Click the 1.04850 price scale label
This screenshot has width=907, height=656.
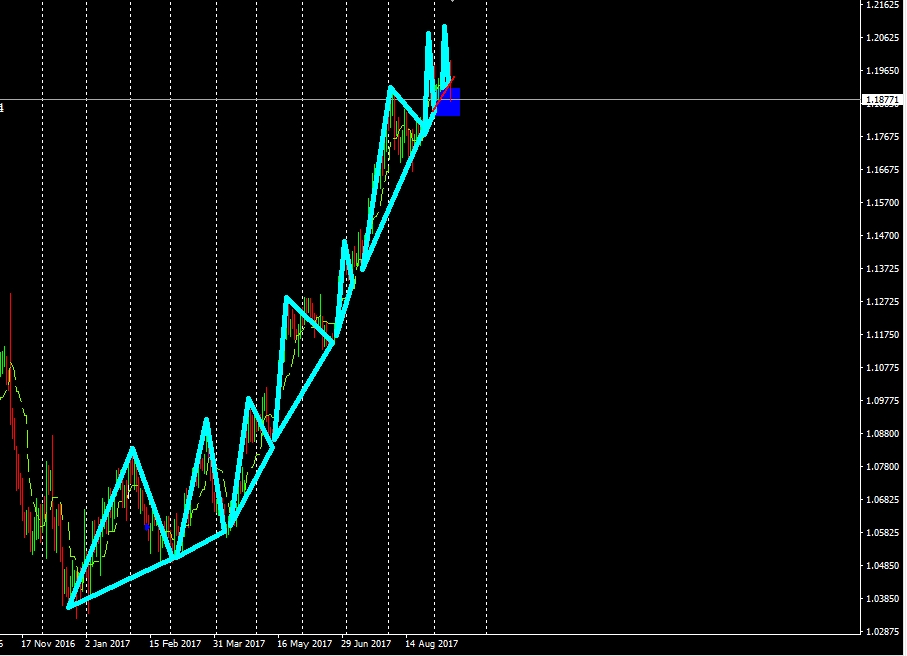(x=882, y=566)
